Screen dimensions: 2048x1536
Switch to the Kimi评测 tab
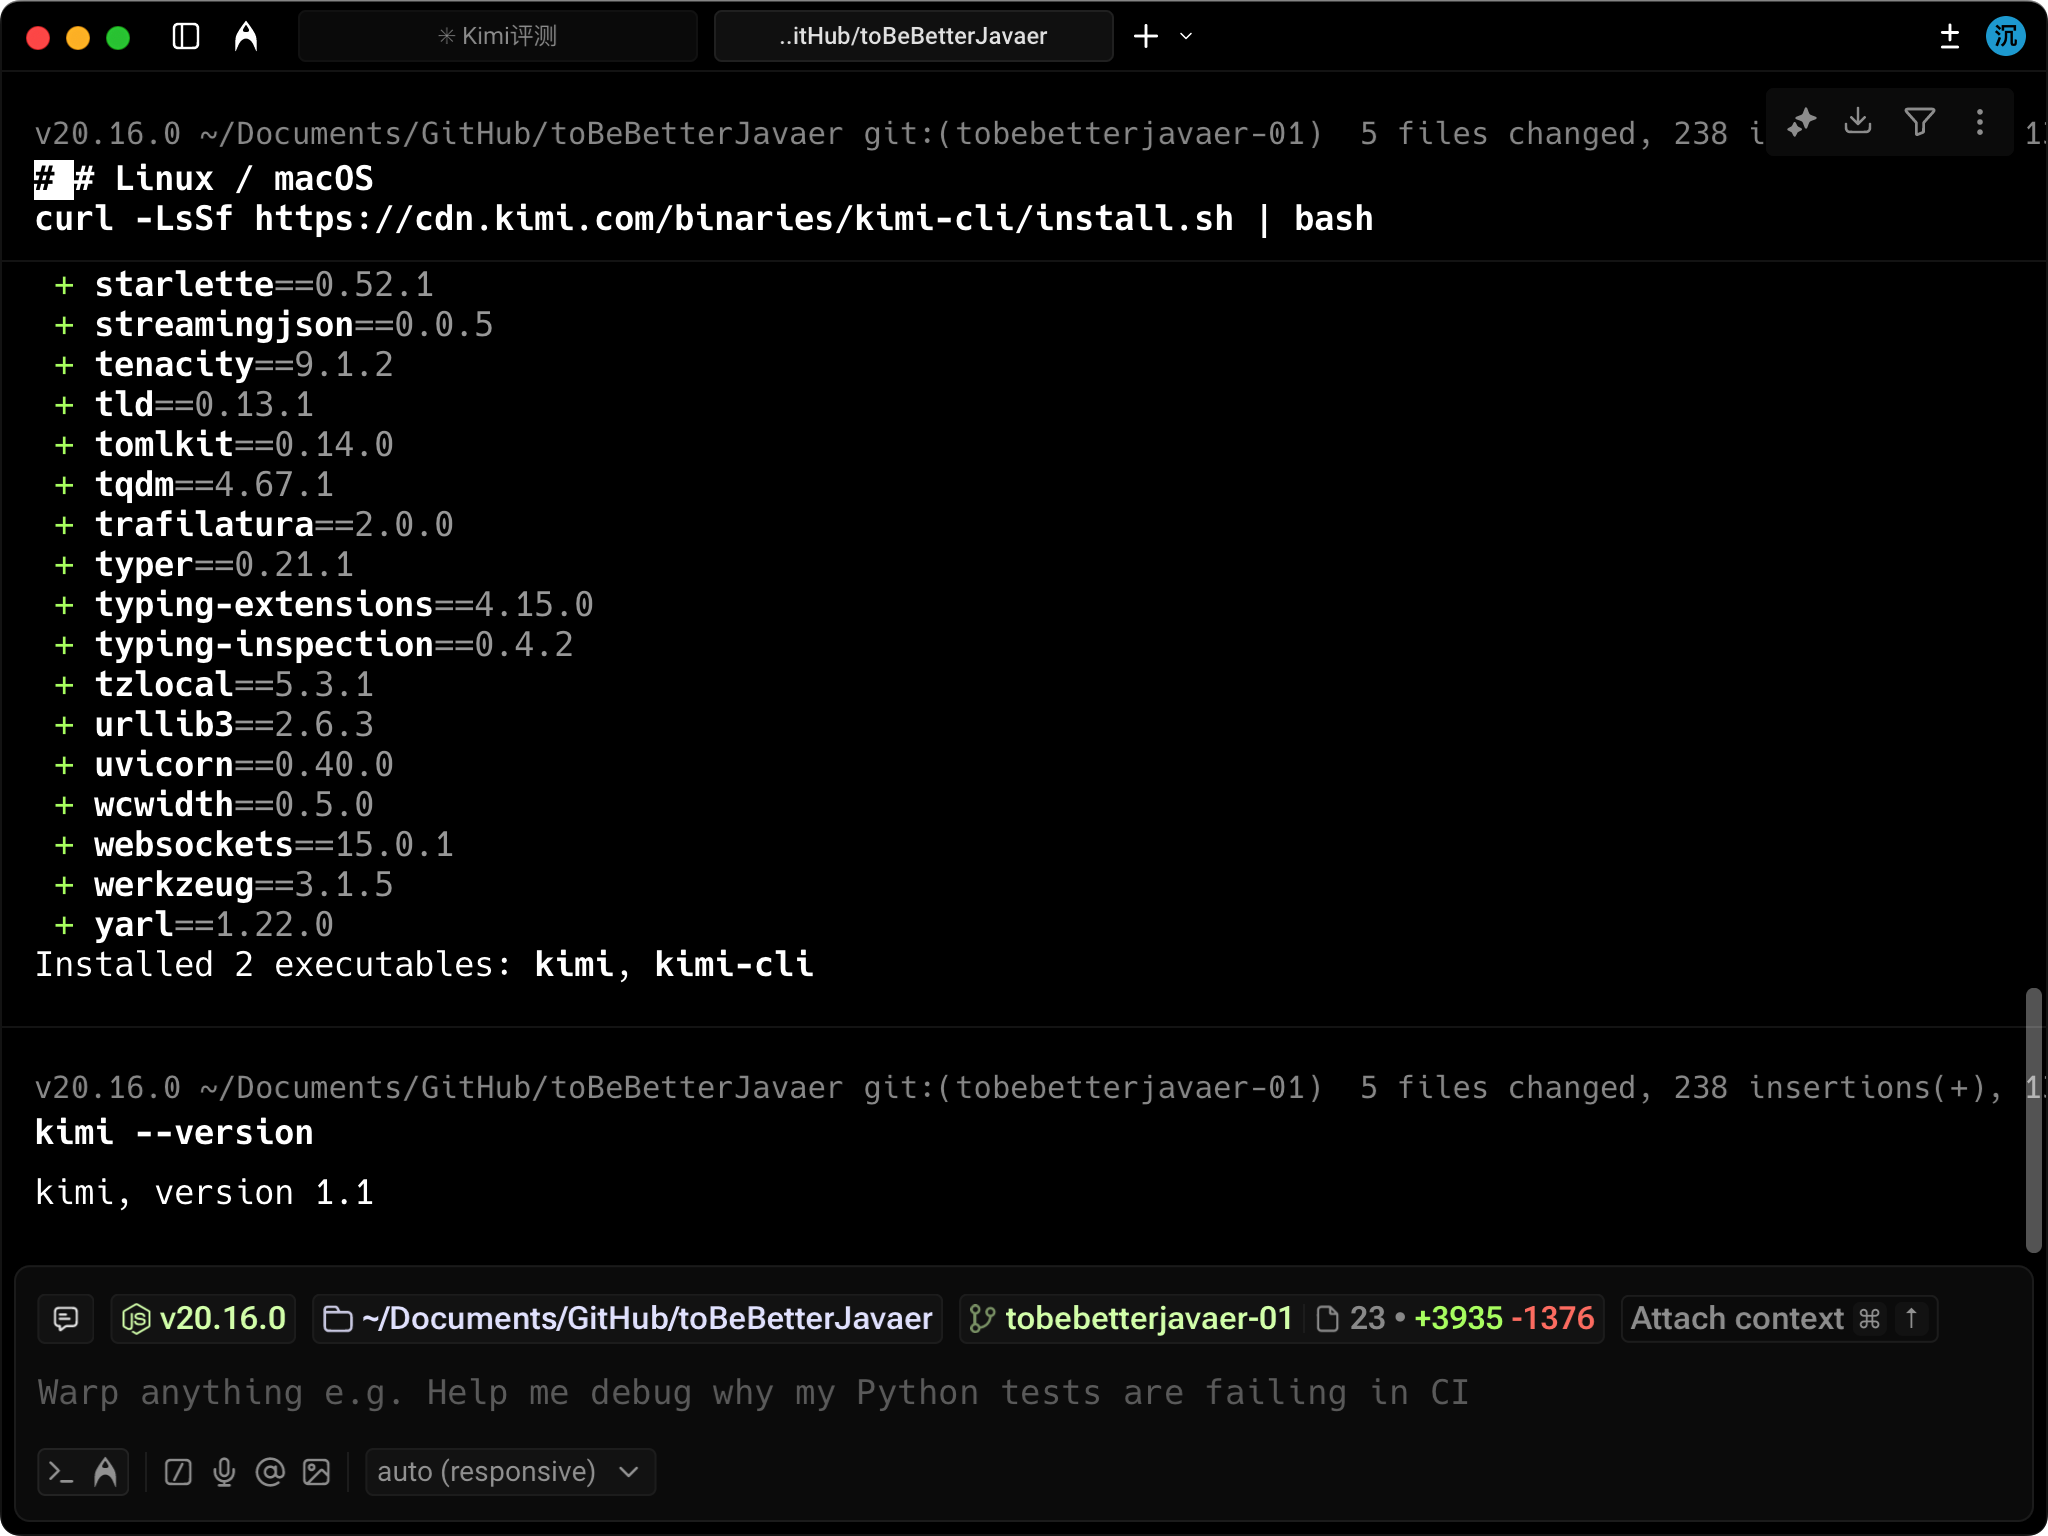point(497,37)
